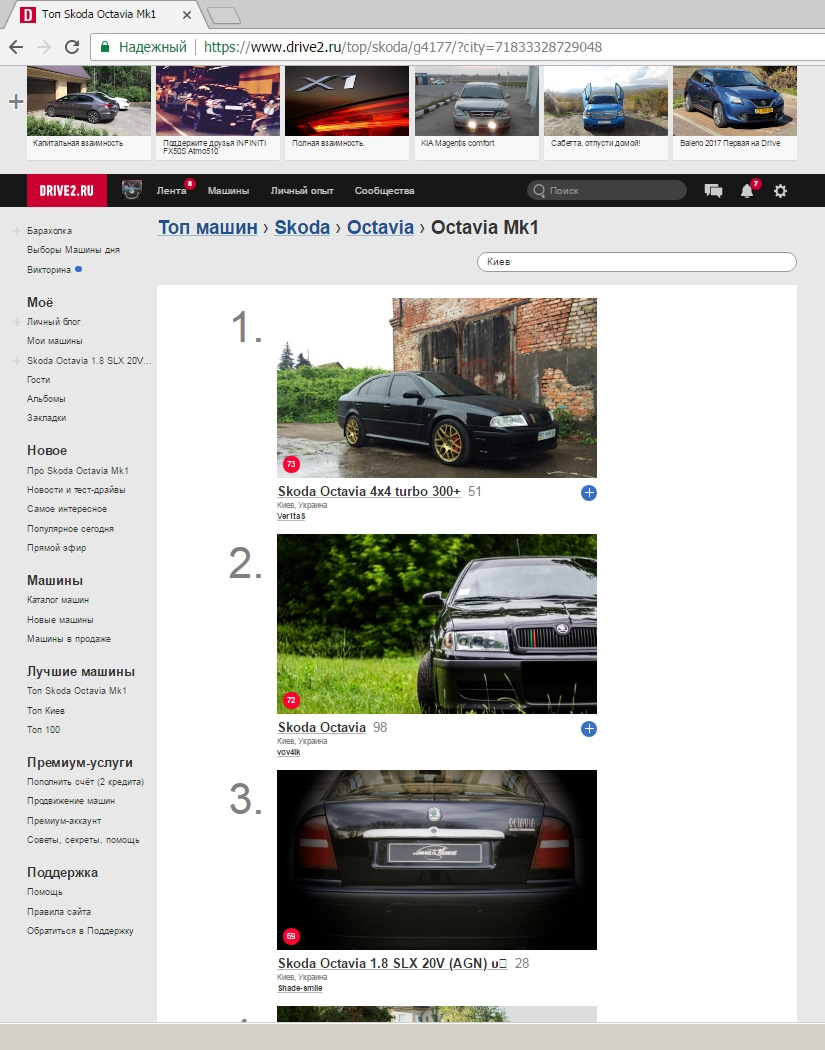Click the city filter field showing Киев

pyautogui.click(x=637, y=262)
